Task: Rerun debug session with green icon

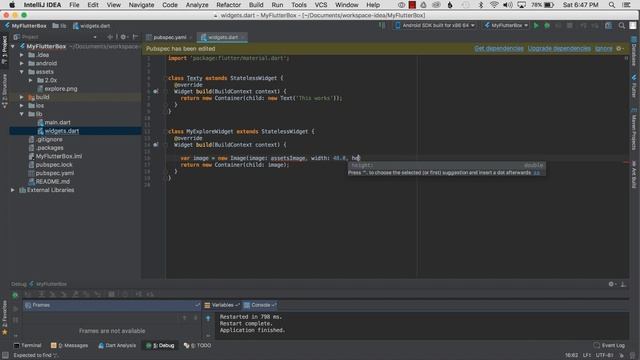Action: [x=15, y=295]
